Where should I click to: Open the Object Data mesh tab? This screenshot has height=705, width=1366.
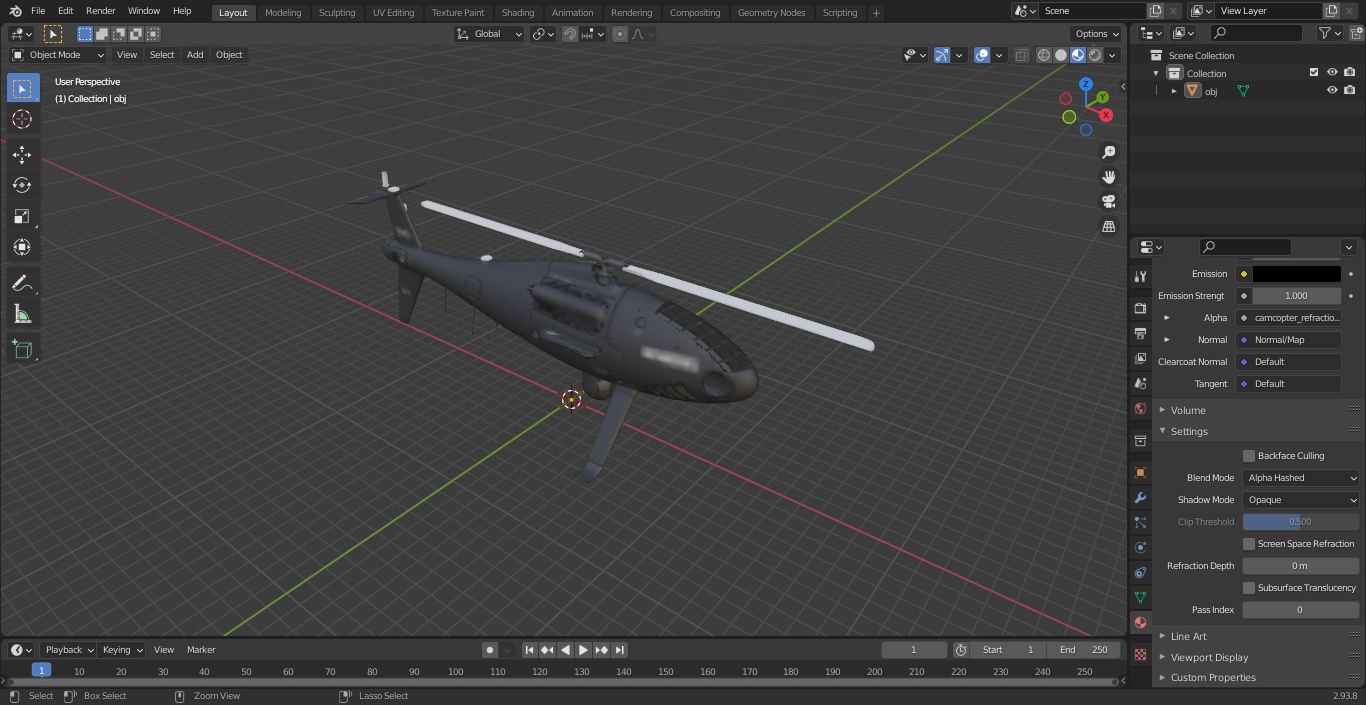pyautogui.click(x=1140, y=597)
